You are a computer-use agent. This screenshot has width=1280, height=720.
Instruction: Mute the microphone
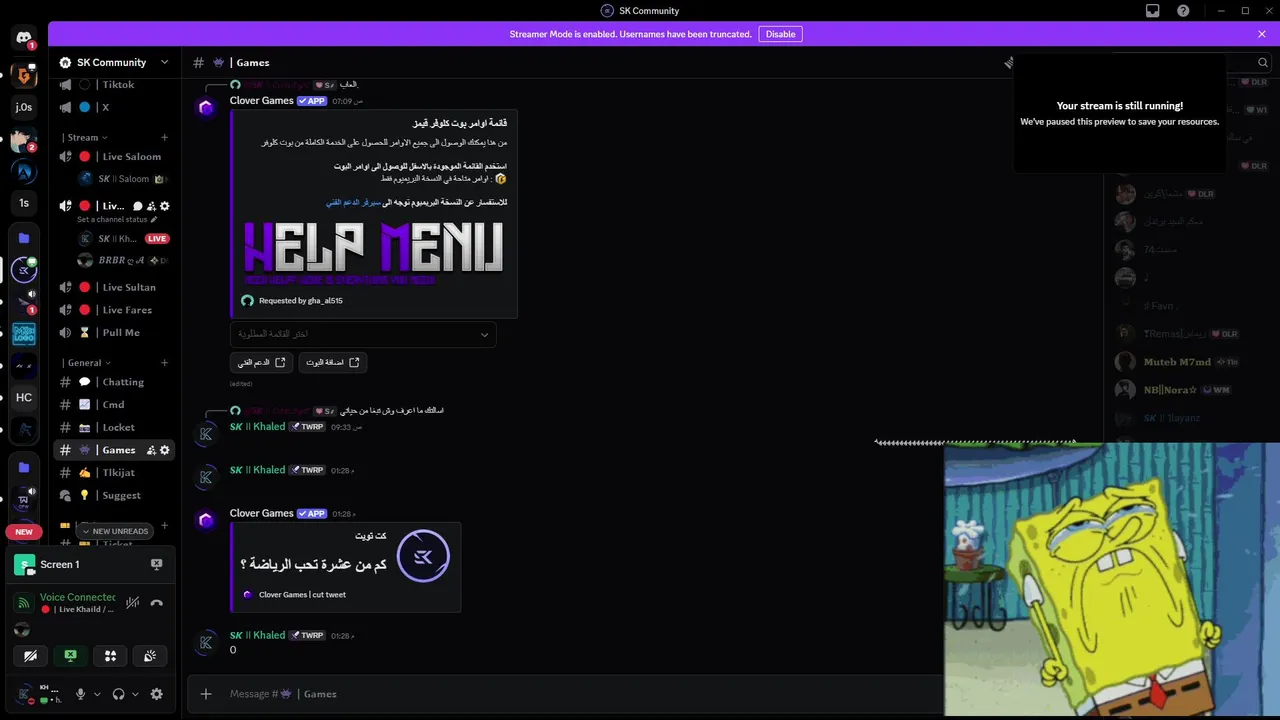(81, 694)
